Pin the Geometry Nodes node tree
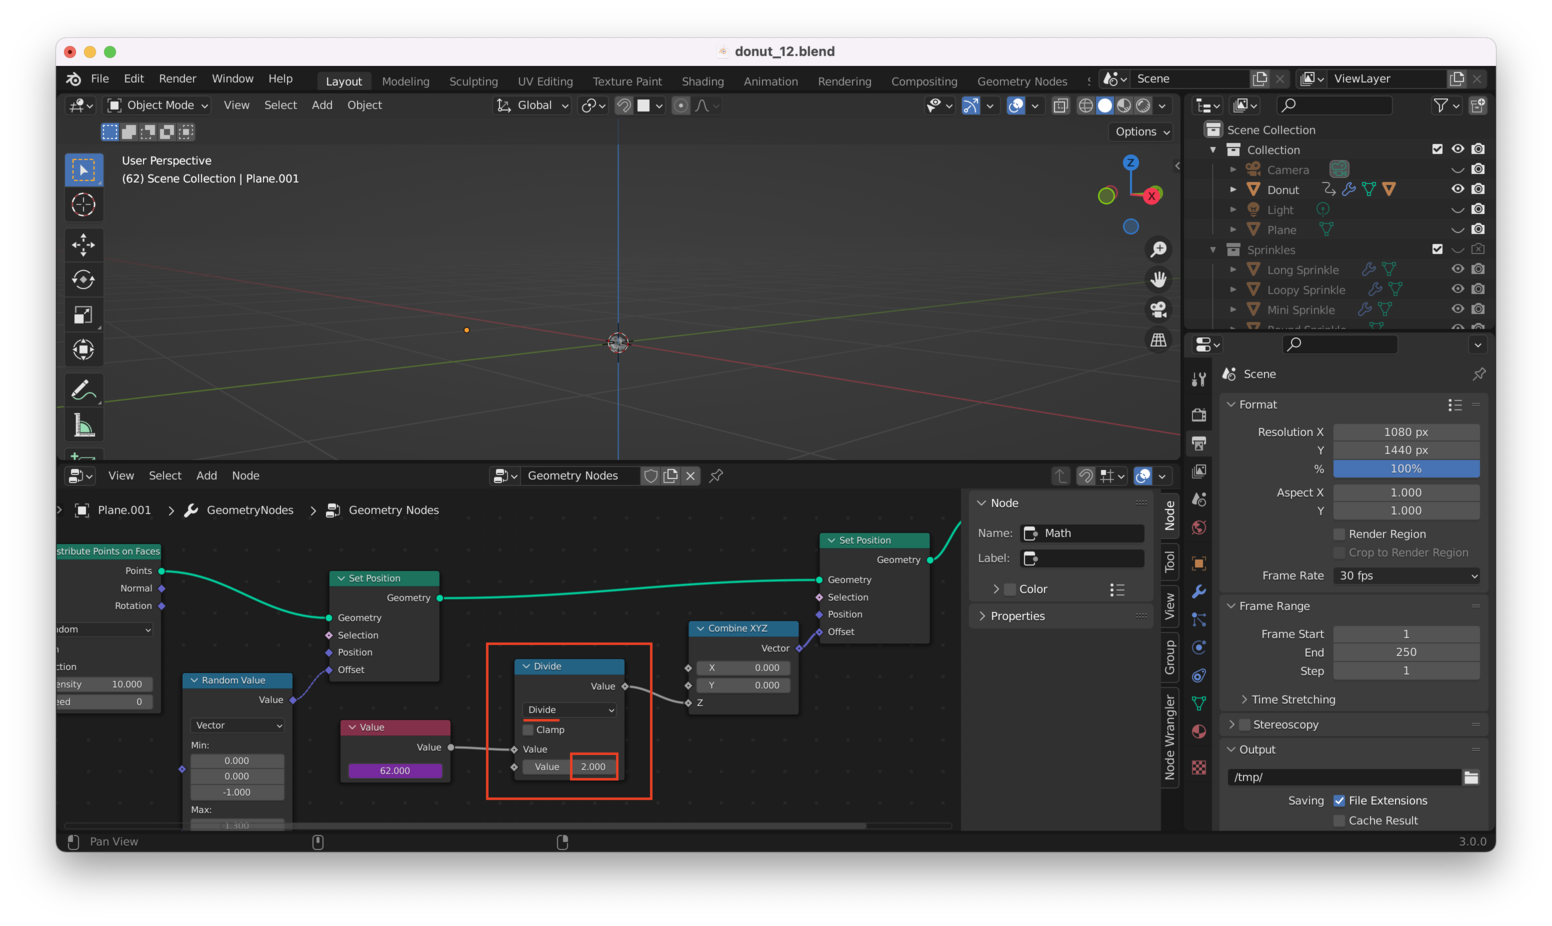Image resolution: width=1552 pixels, height=926 pixels. point(716,476)
